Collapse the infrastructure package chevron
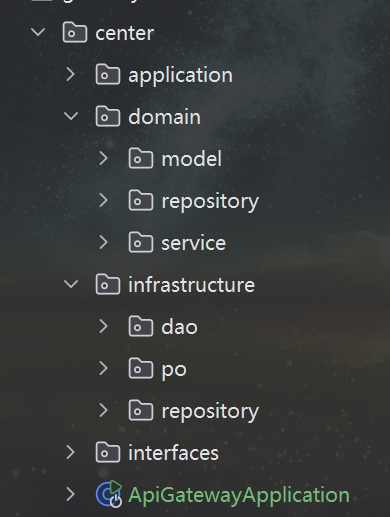The image size is (390, 517). tap(71, 284)
